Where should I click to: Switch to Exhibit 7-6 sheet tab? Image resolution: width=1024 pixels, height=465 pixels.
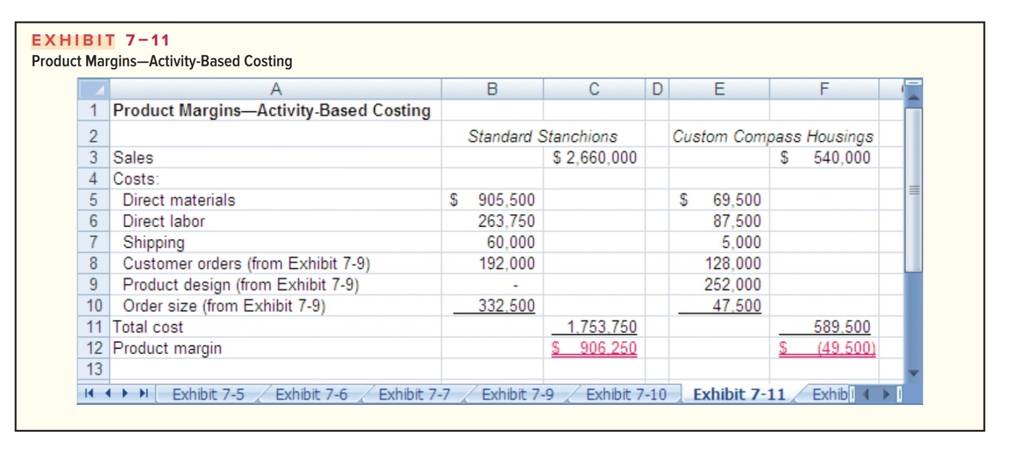pos(312,394)
